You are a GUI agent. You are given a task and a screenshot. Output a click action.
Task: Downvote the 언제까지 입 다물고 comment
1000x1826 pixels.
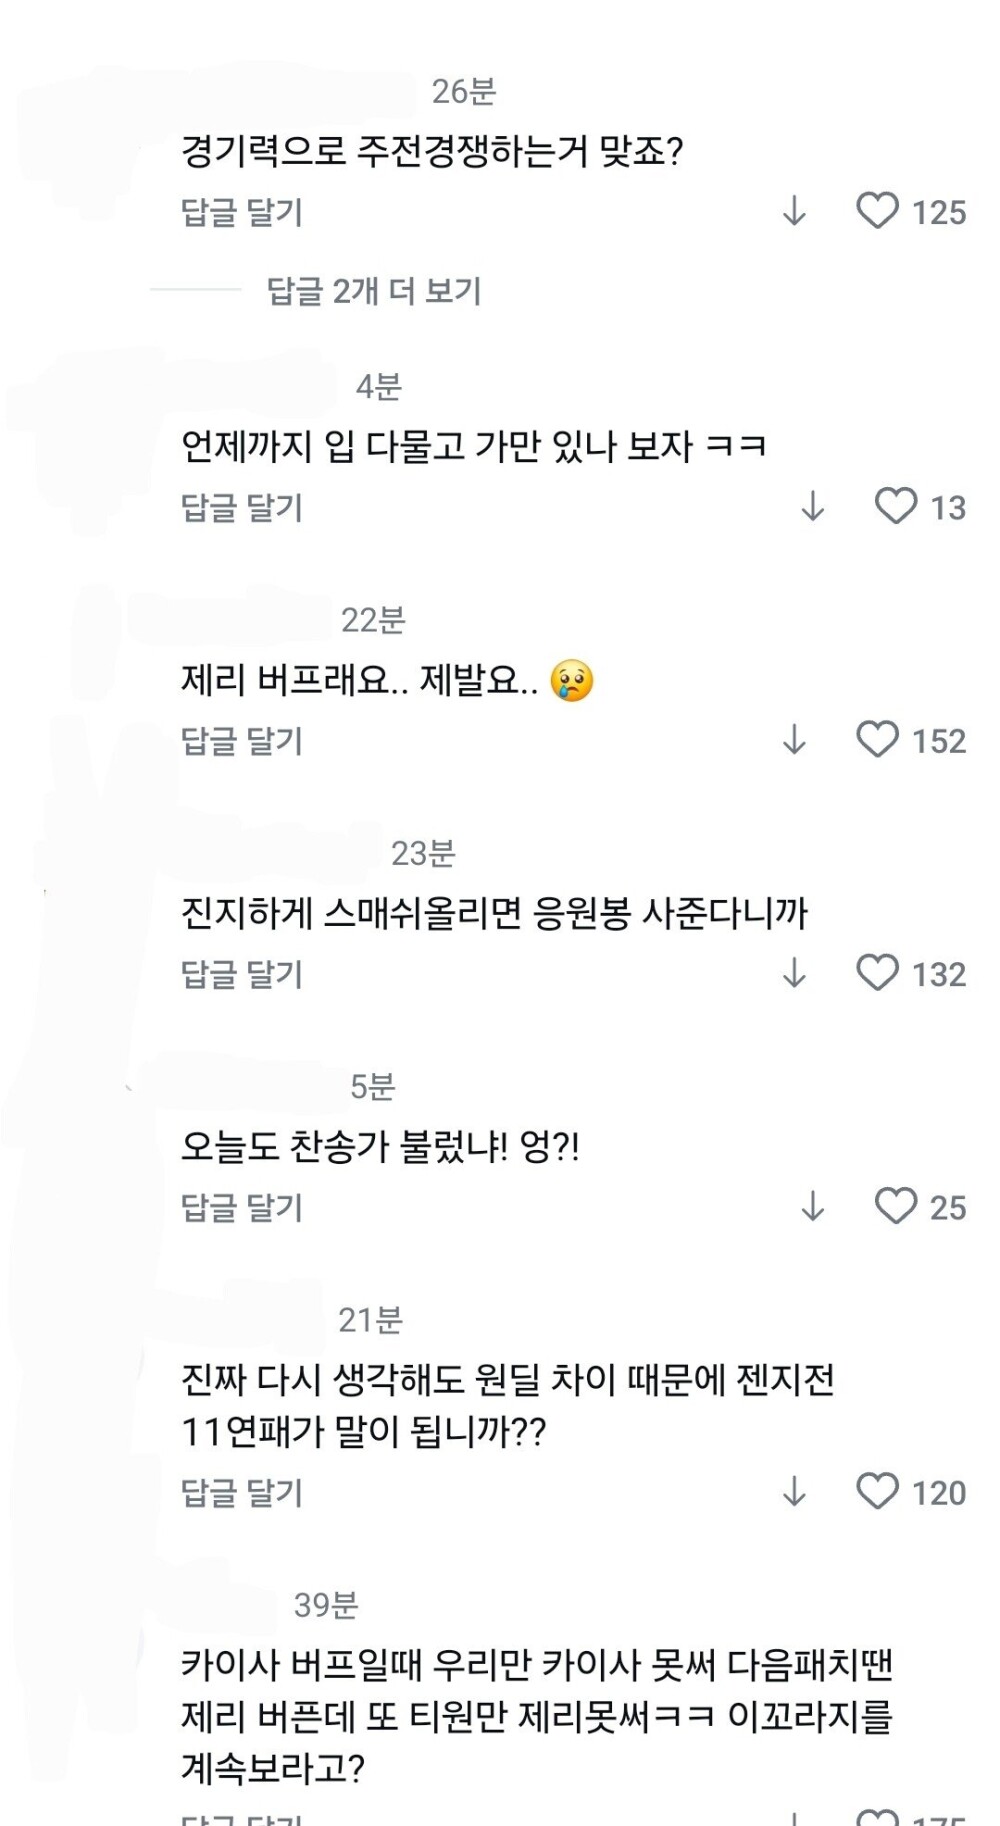click(x=812, y=506)
